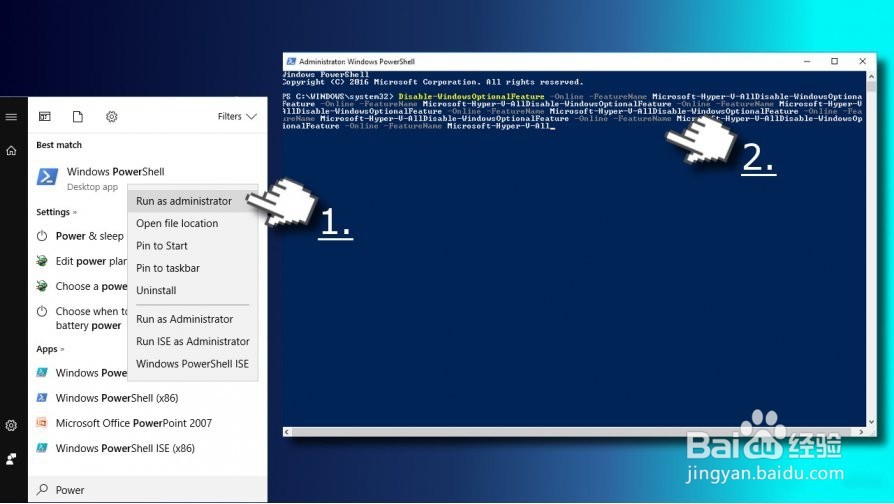Open the Edit power plan result

pyautogui.click(x=80, y=261)
